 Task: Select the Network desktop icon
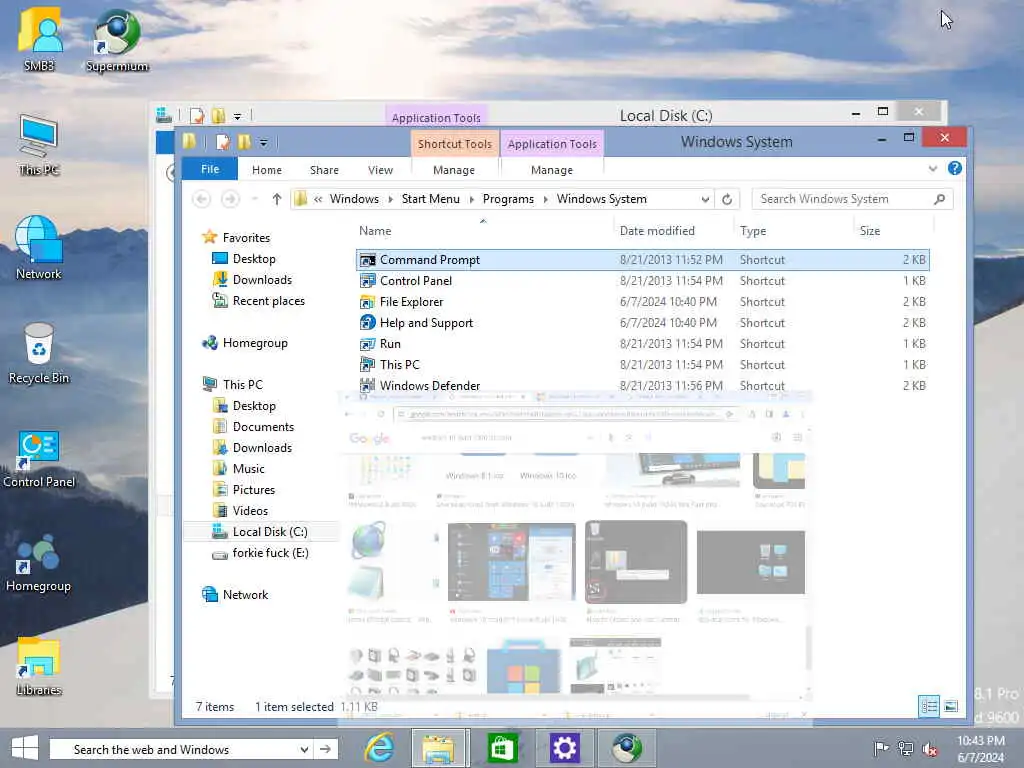39,248
